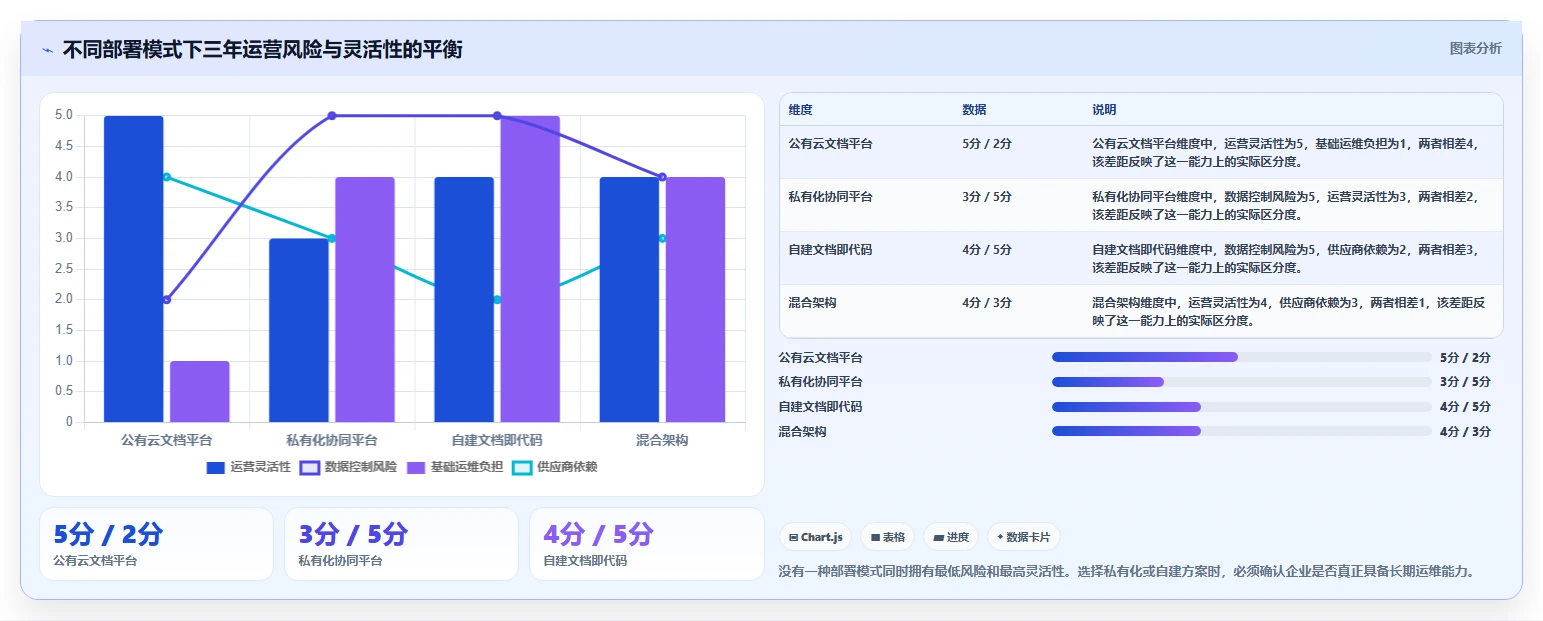Click the purple line point at 私有化协同平台
The width and height of the screenshot is (1543, 621).
pyautogui.click(x=332, y=116)
